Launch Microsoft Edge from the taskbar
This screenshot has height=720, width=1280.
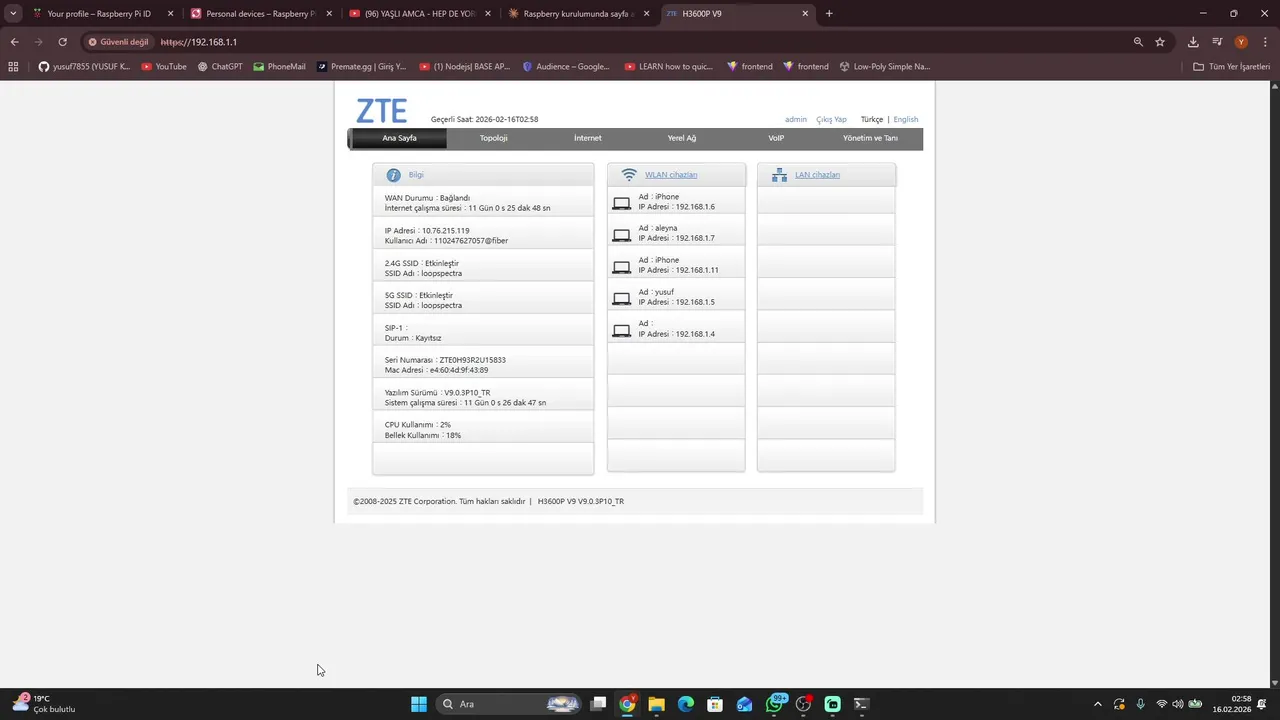pyautogui.click(x=686, y=704)
